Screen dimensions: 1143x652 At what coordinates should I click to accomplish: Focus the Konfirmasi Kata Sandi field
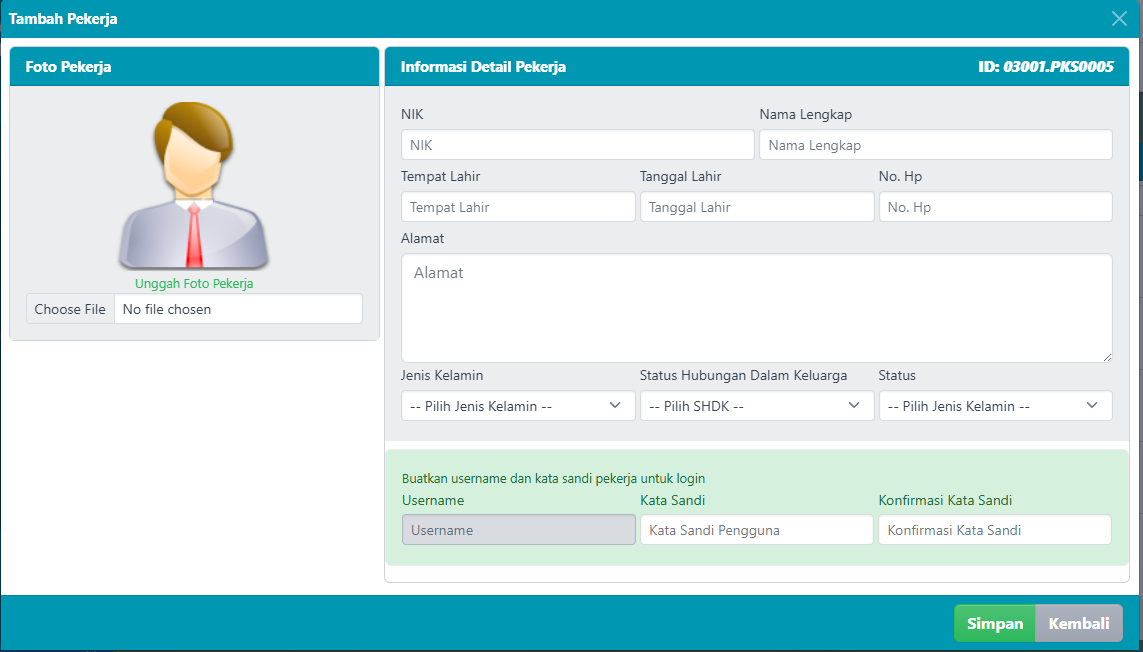tap(995, 530)
